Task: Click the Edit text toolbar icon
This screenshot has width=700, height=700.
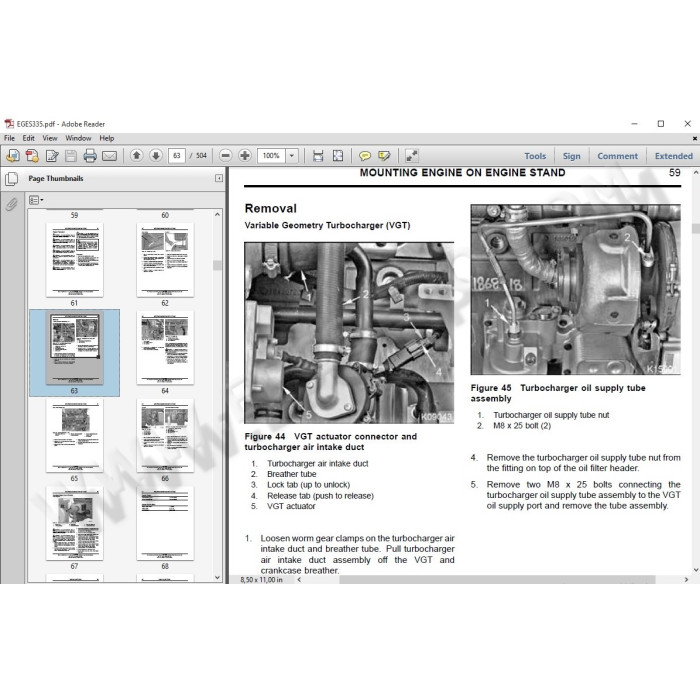Action: pos(52,156)
